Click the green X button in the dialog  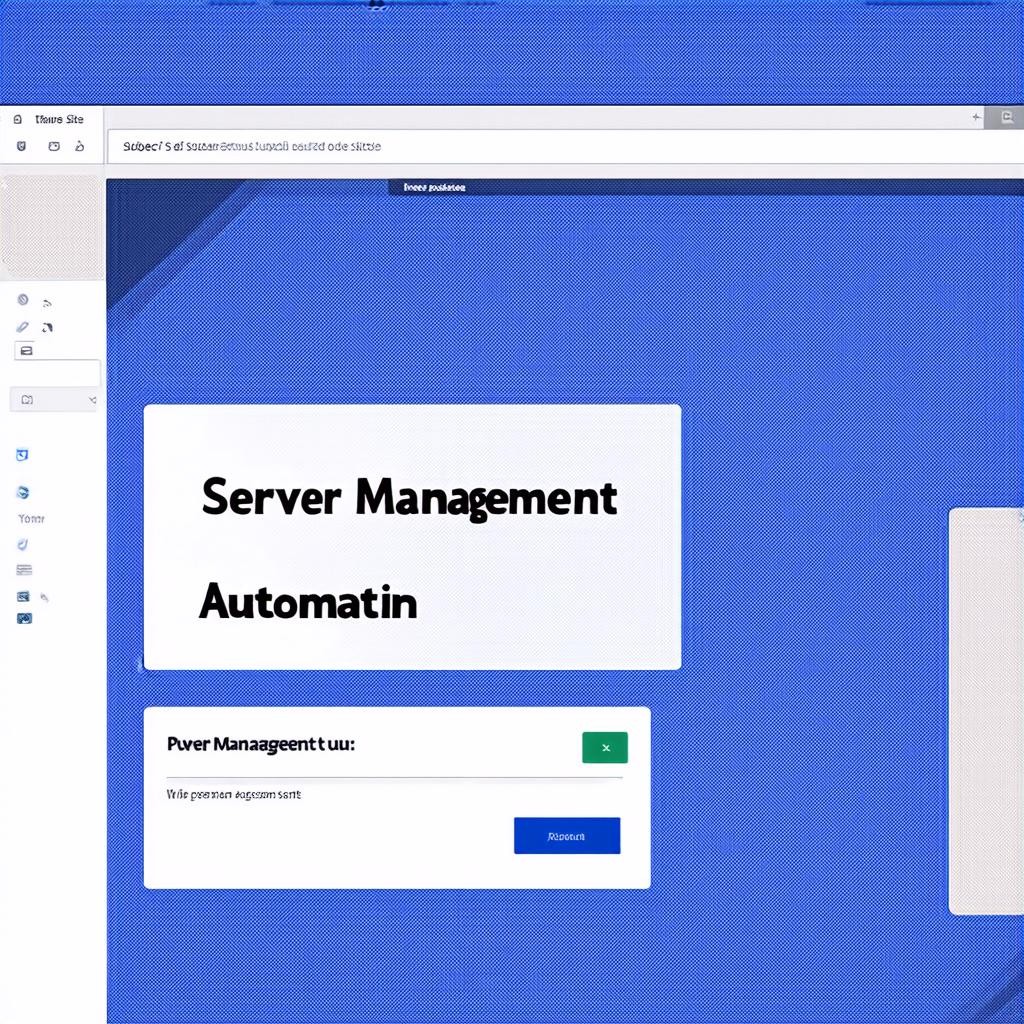(x=605, y=747)
